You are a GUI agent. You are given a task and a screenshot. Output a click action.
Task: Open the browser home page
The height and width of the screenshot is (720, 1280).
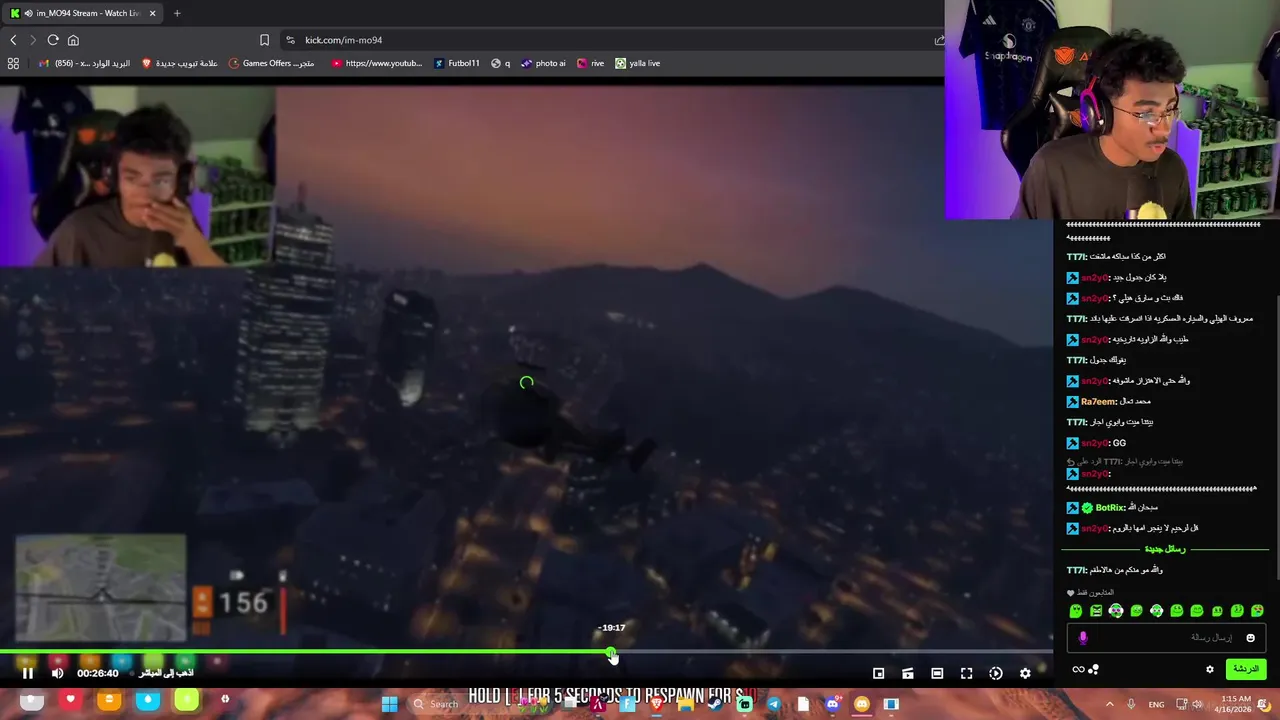73,40
